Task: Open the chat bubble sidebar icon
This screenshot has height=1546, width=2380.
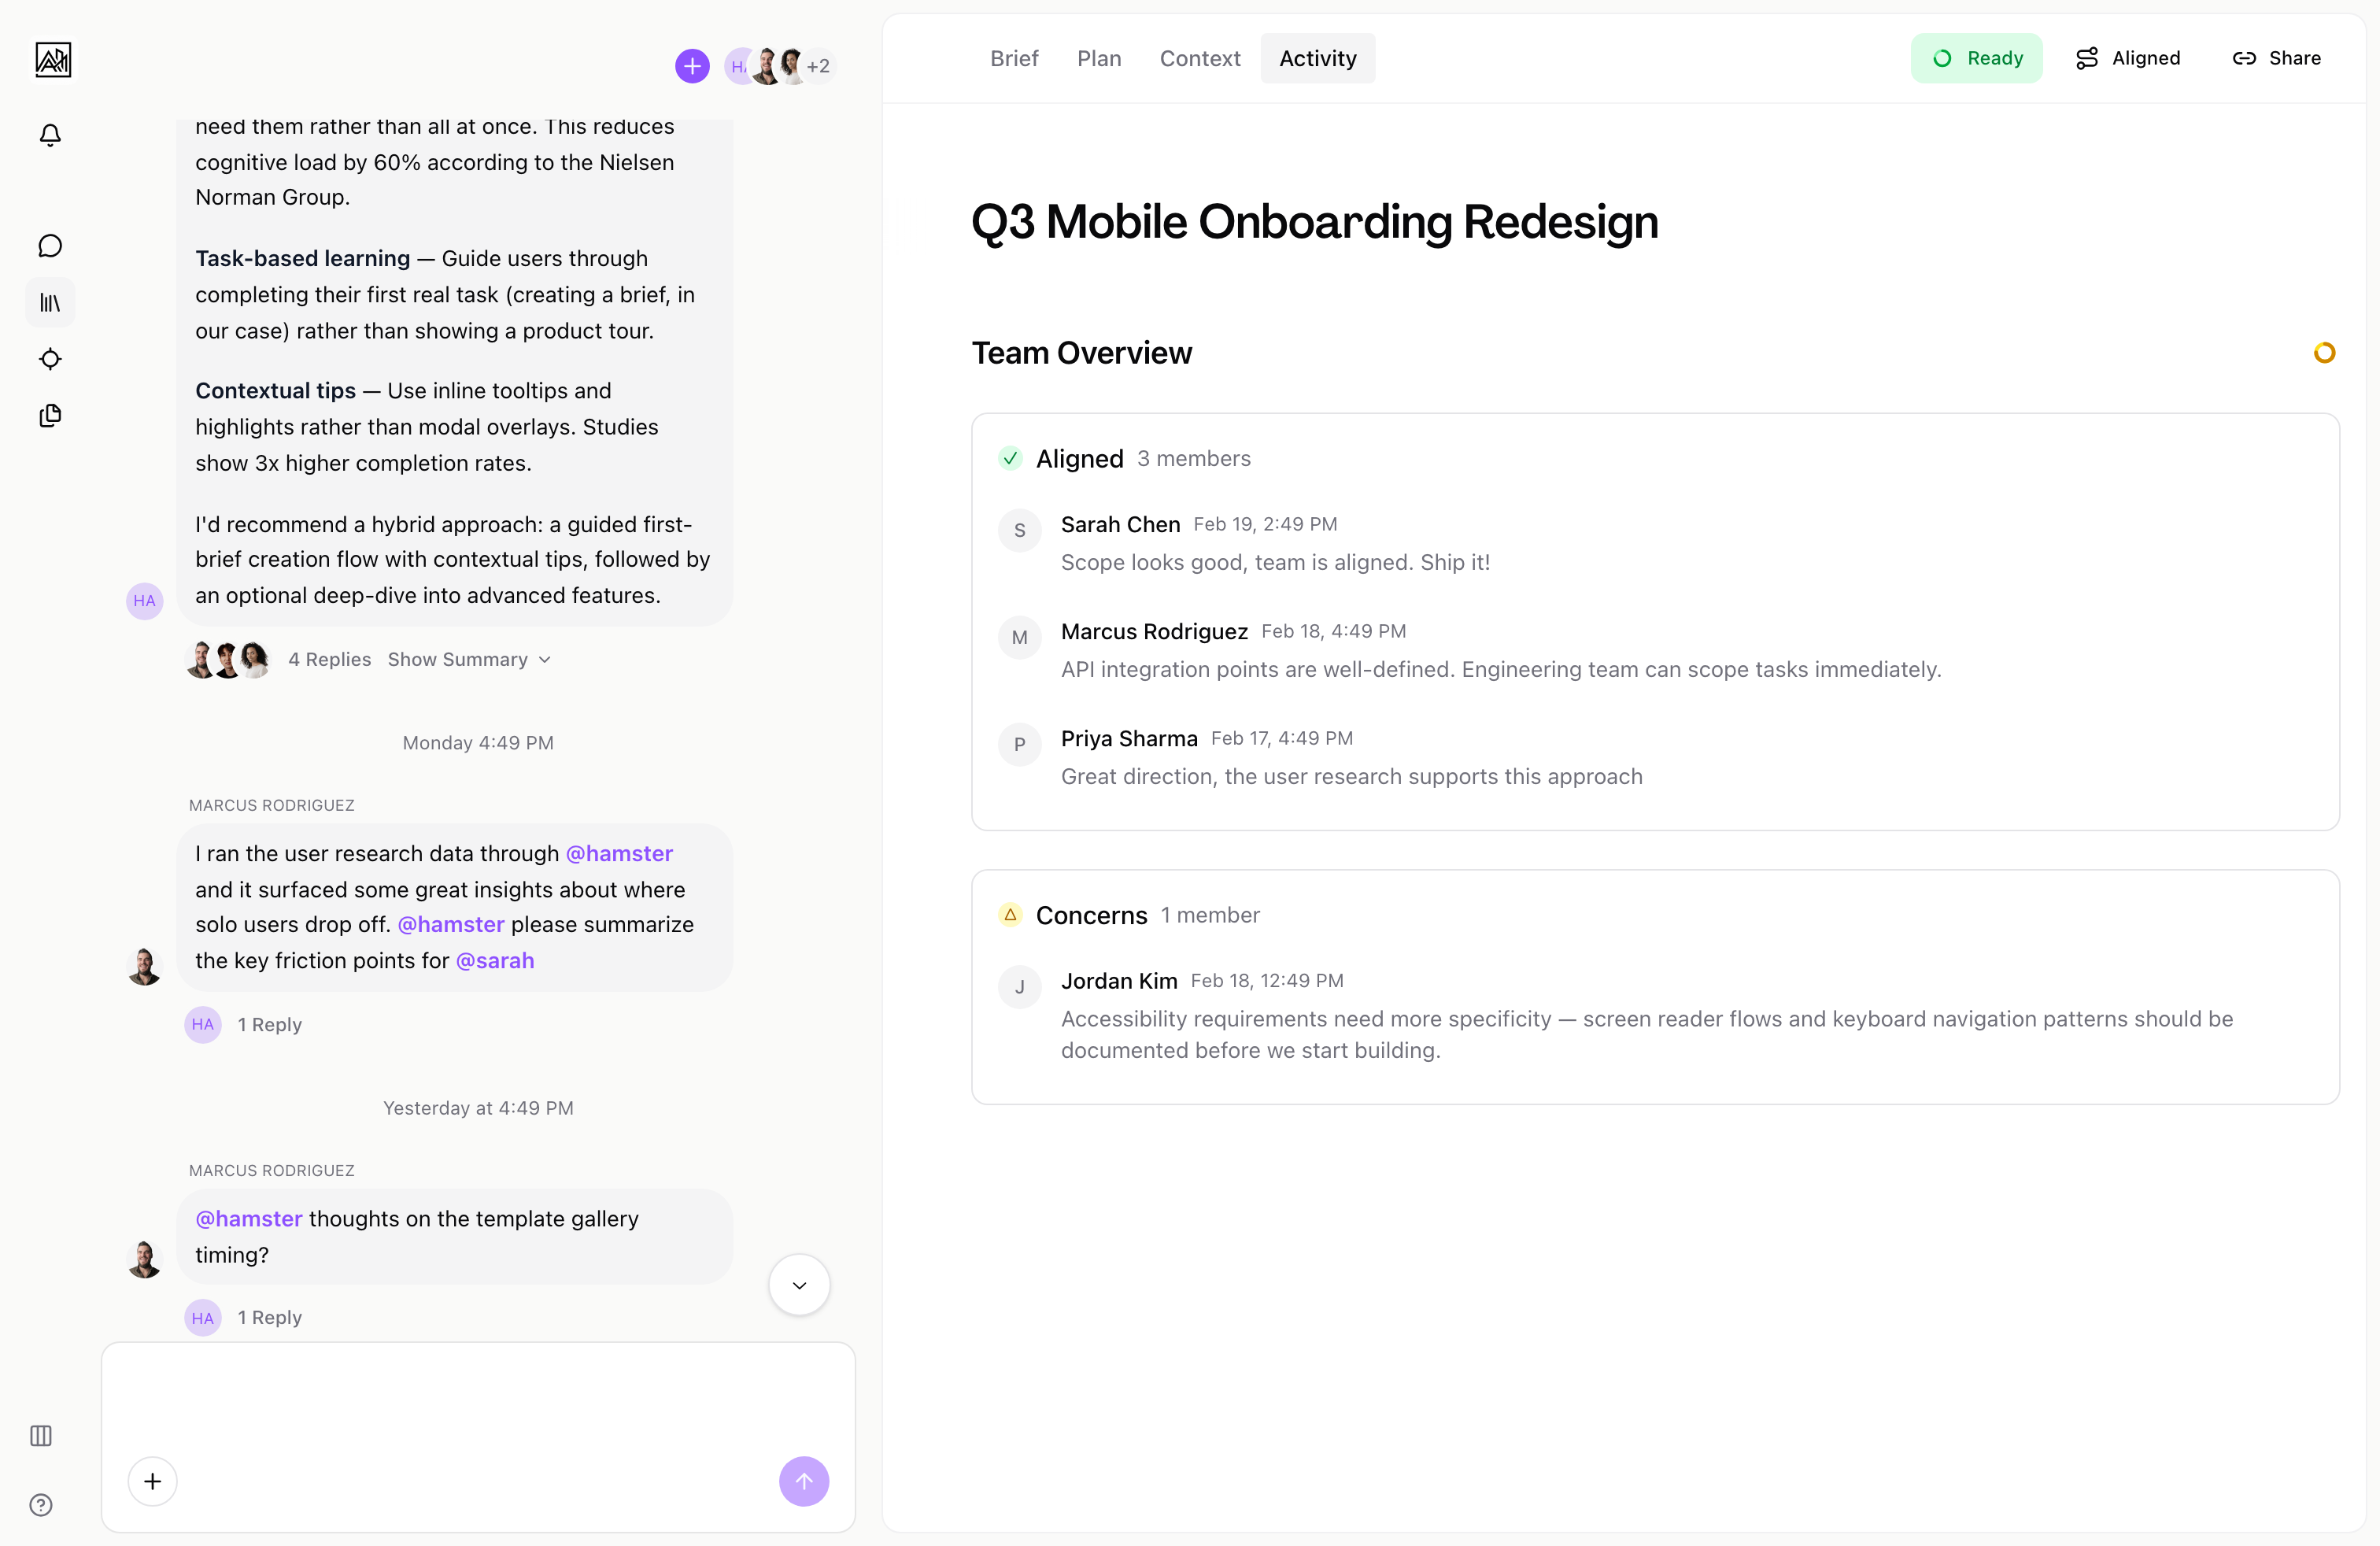Action: pos(50,246)
